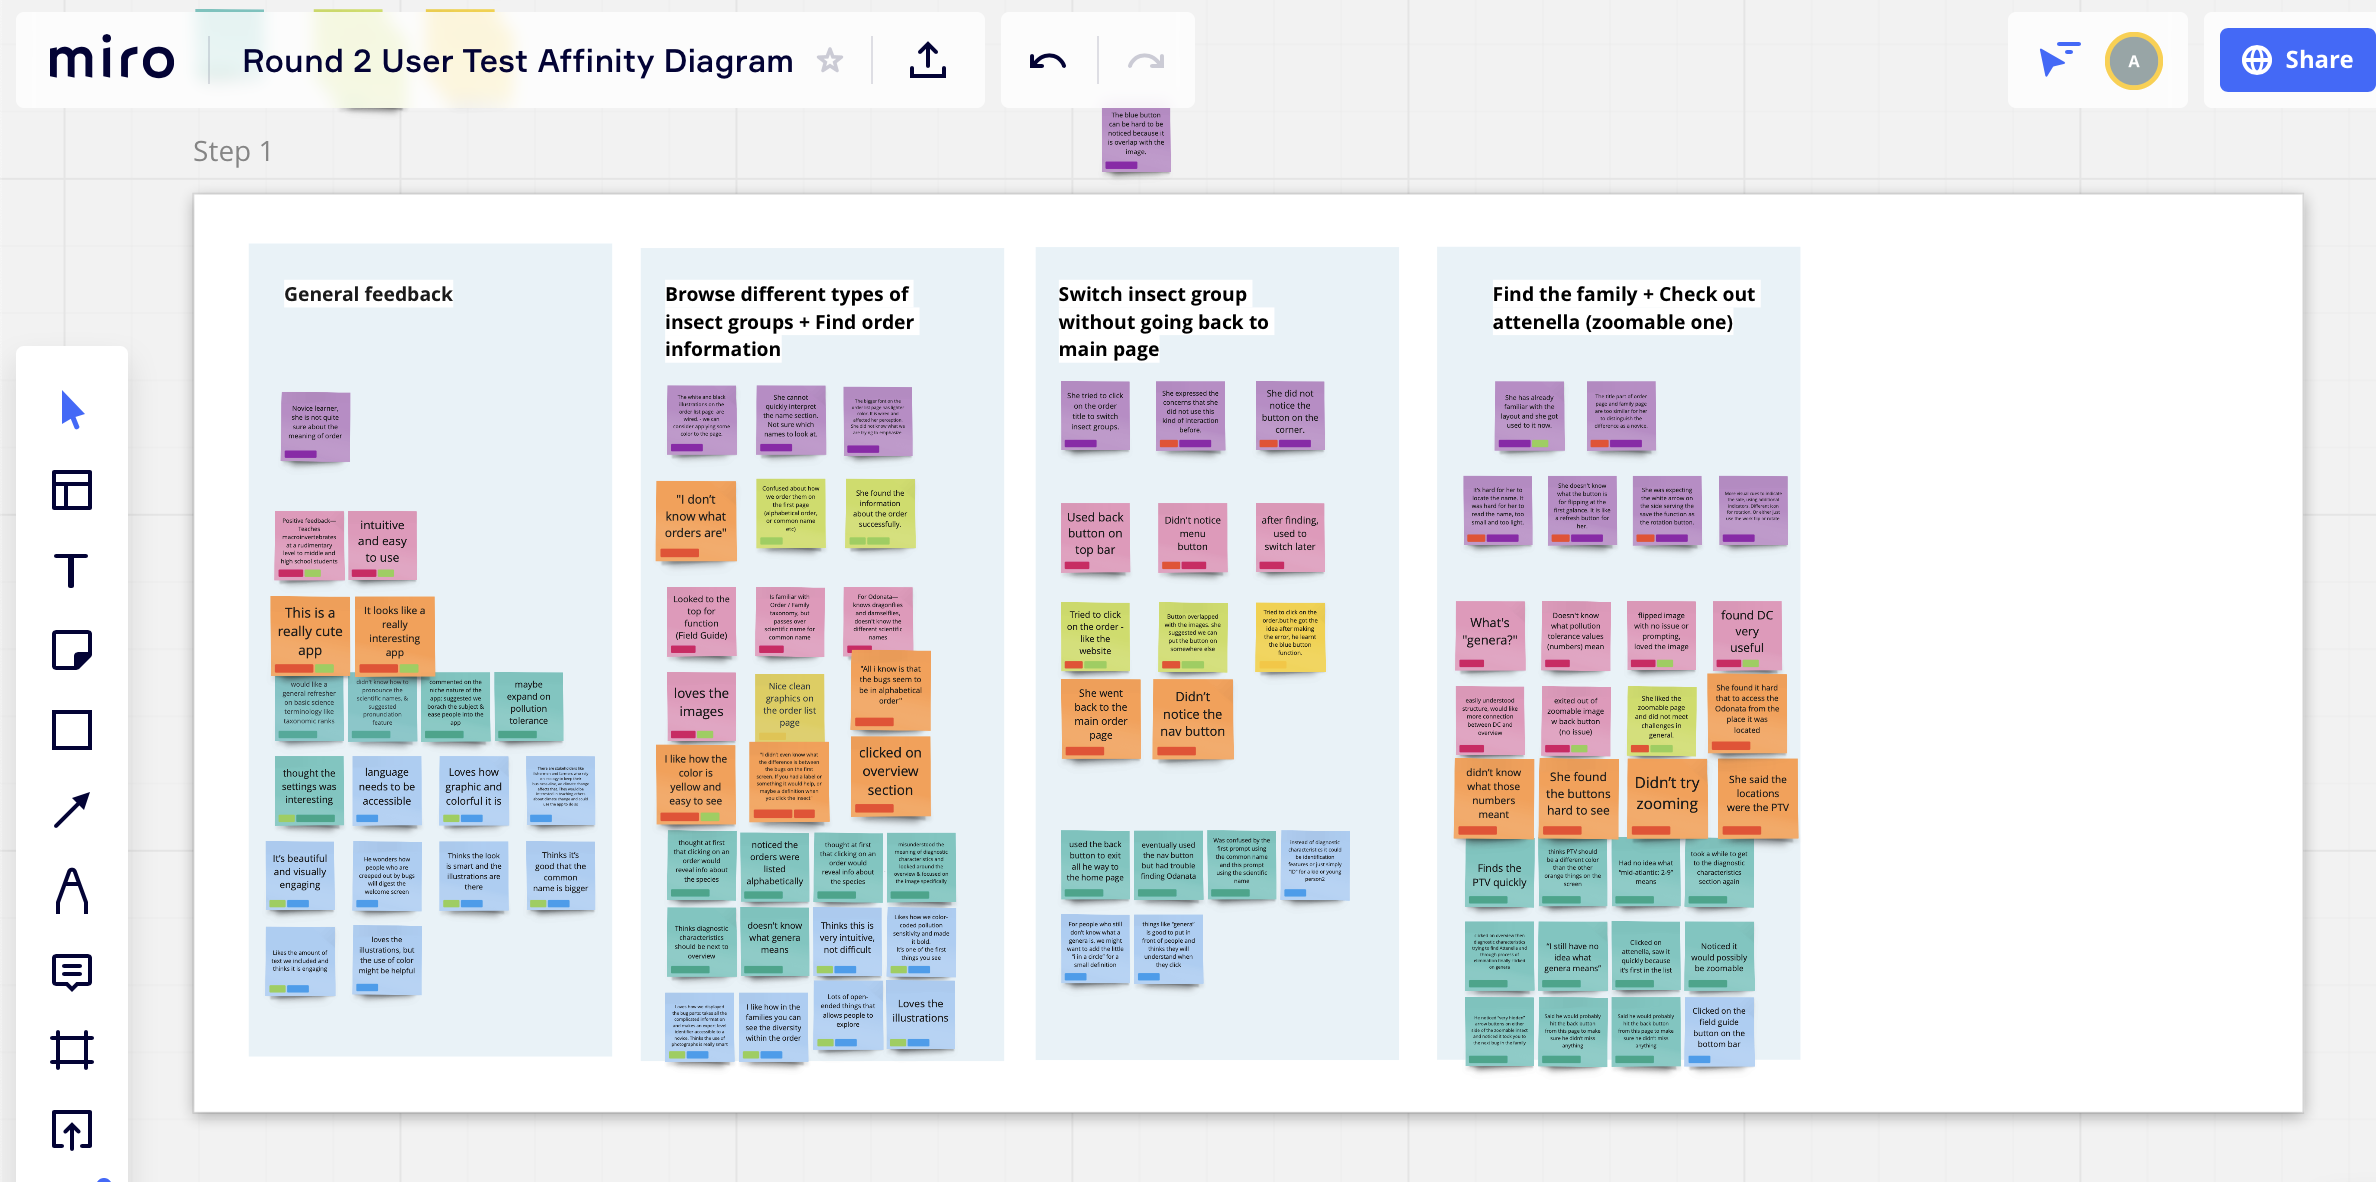
Task: Select the Comment tool
Action: point(72,971)
